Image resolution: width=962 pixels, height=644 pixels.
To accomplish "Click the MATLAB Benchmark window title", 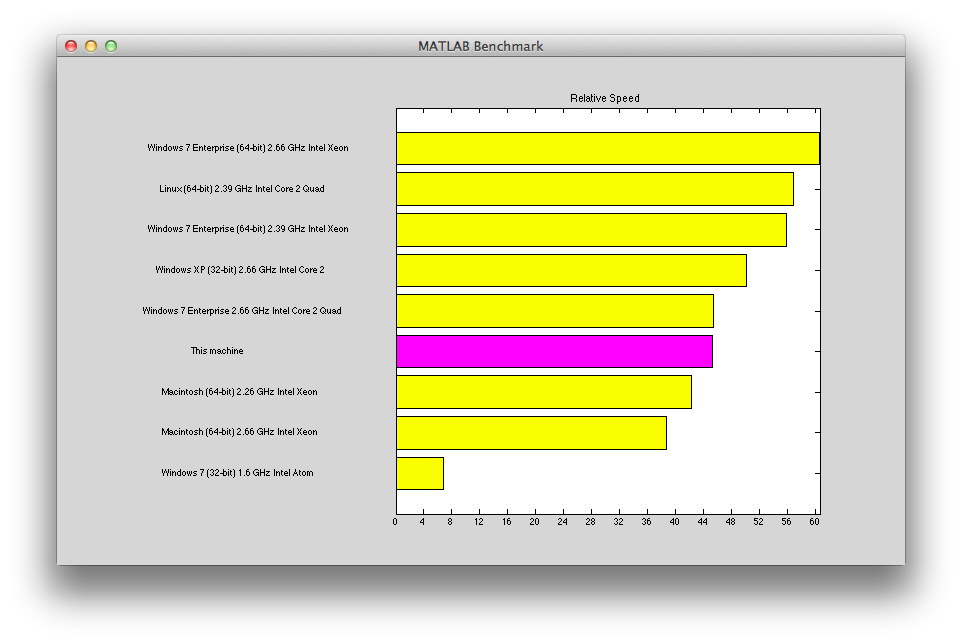I will pyautogui.click(x=480, y=47).
